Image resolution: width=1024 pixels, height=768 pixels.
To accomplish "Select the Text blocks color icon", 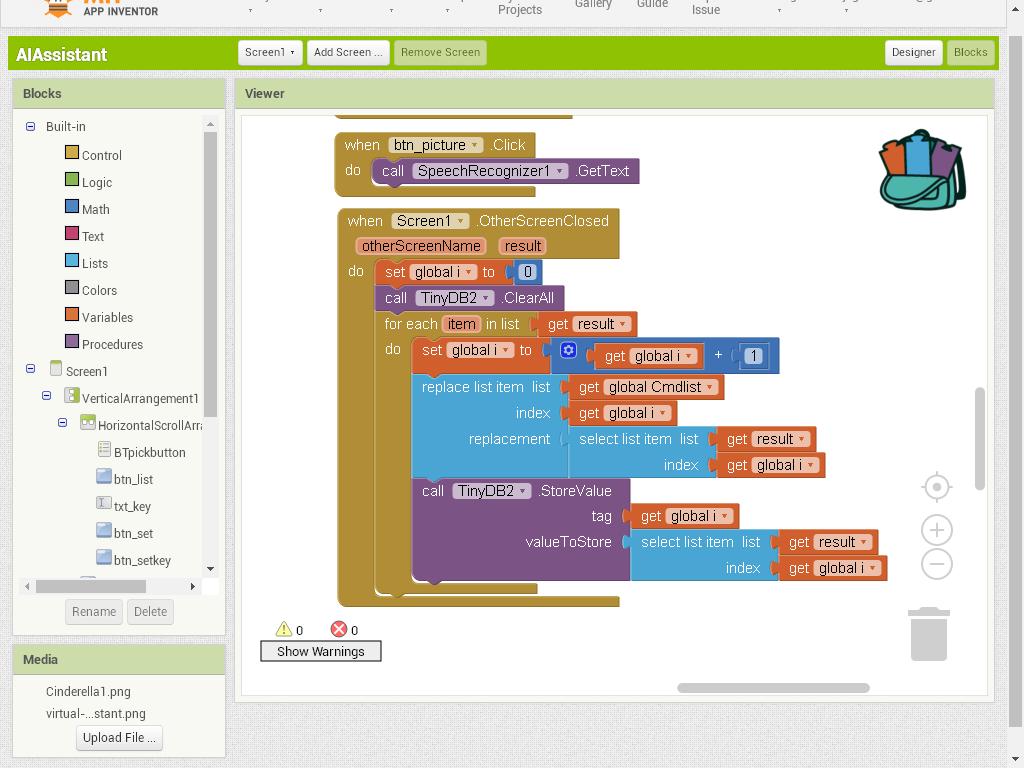I will [72, 233].
